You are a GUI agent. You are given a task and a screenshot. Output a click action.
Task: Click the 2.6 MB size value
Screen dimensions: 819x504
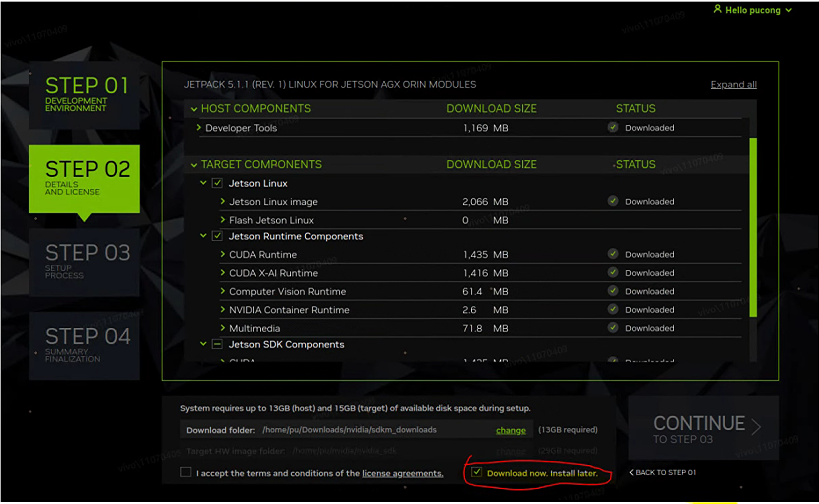point(485,310)
